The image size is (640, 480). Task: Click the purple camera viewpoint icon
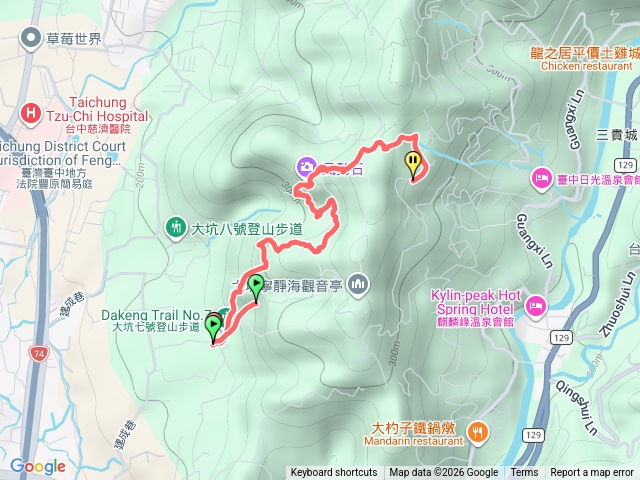click(306, 167)
